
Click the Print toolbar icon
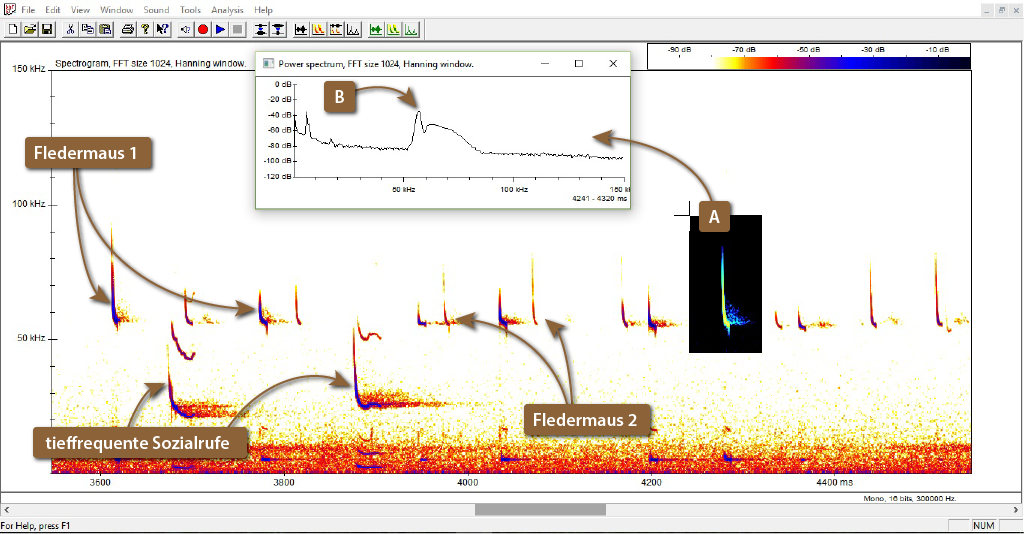128,29
